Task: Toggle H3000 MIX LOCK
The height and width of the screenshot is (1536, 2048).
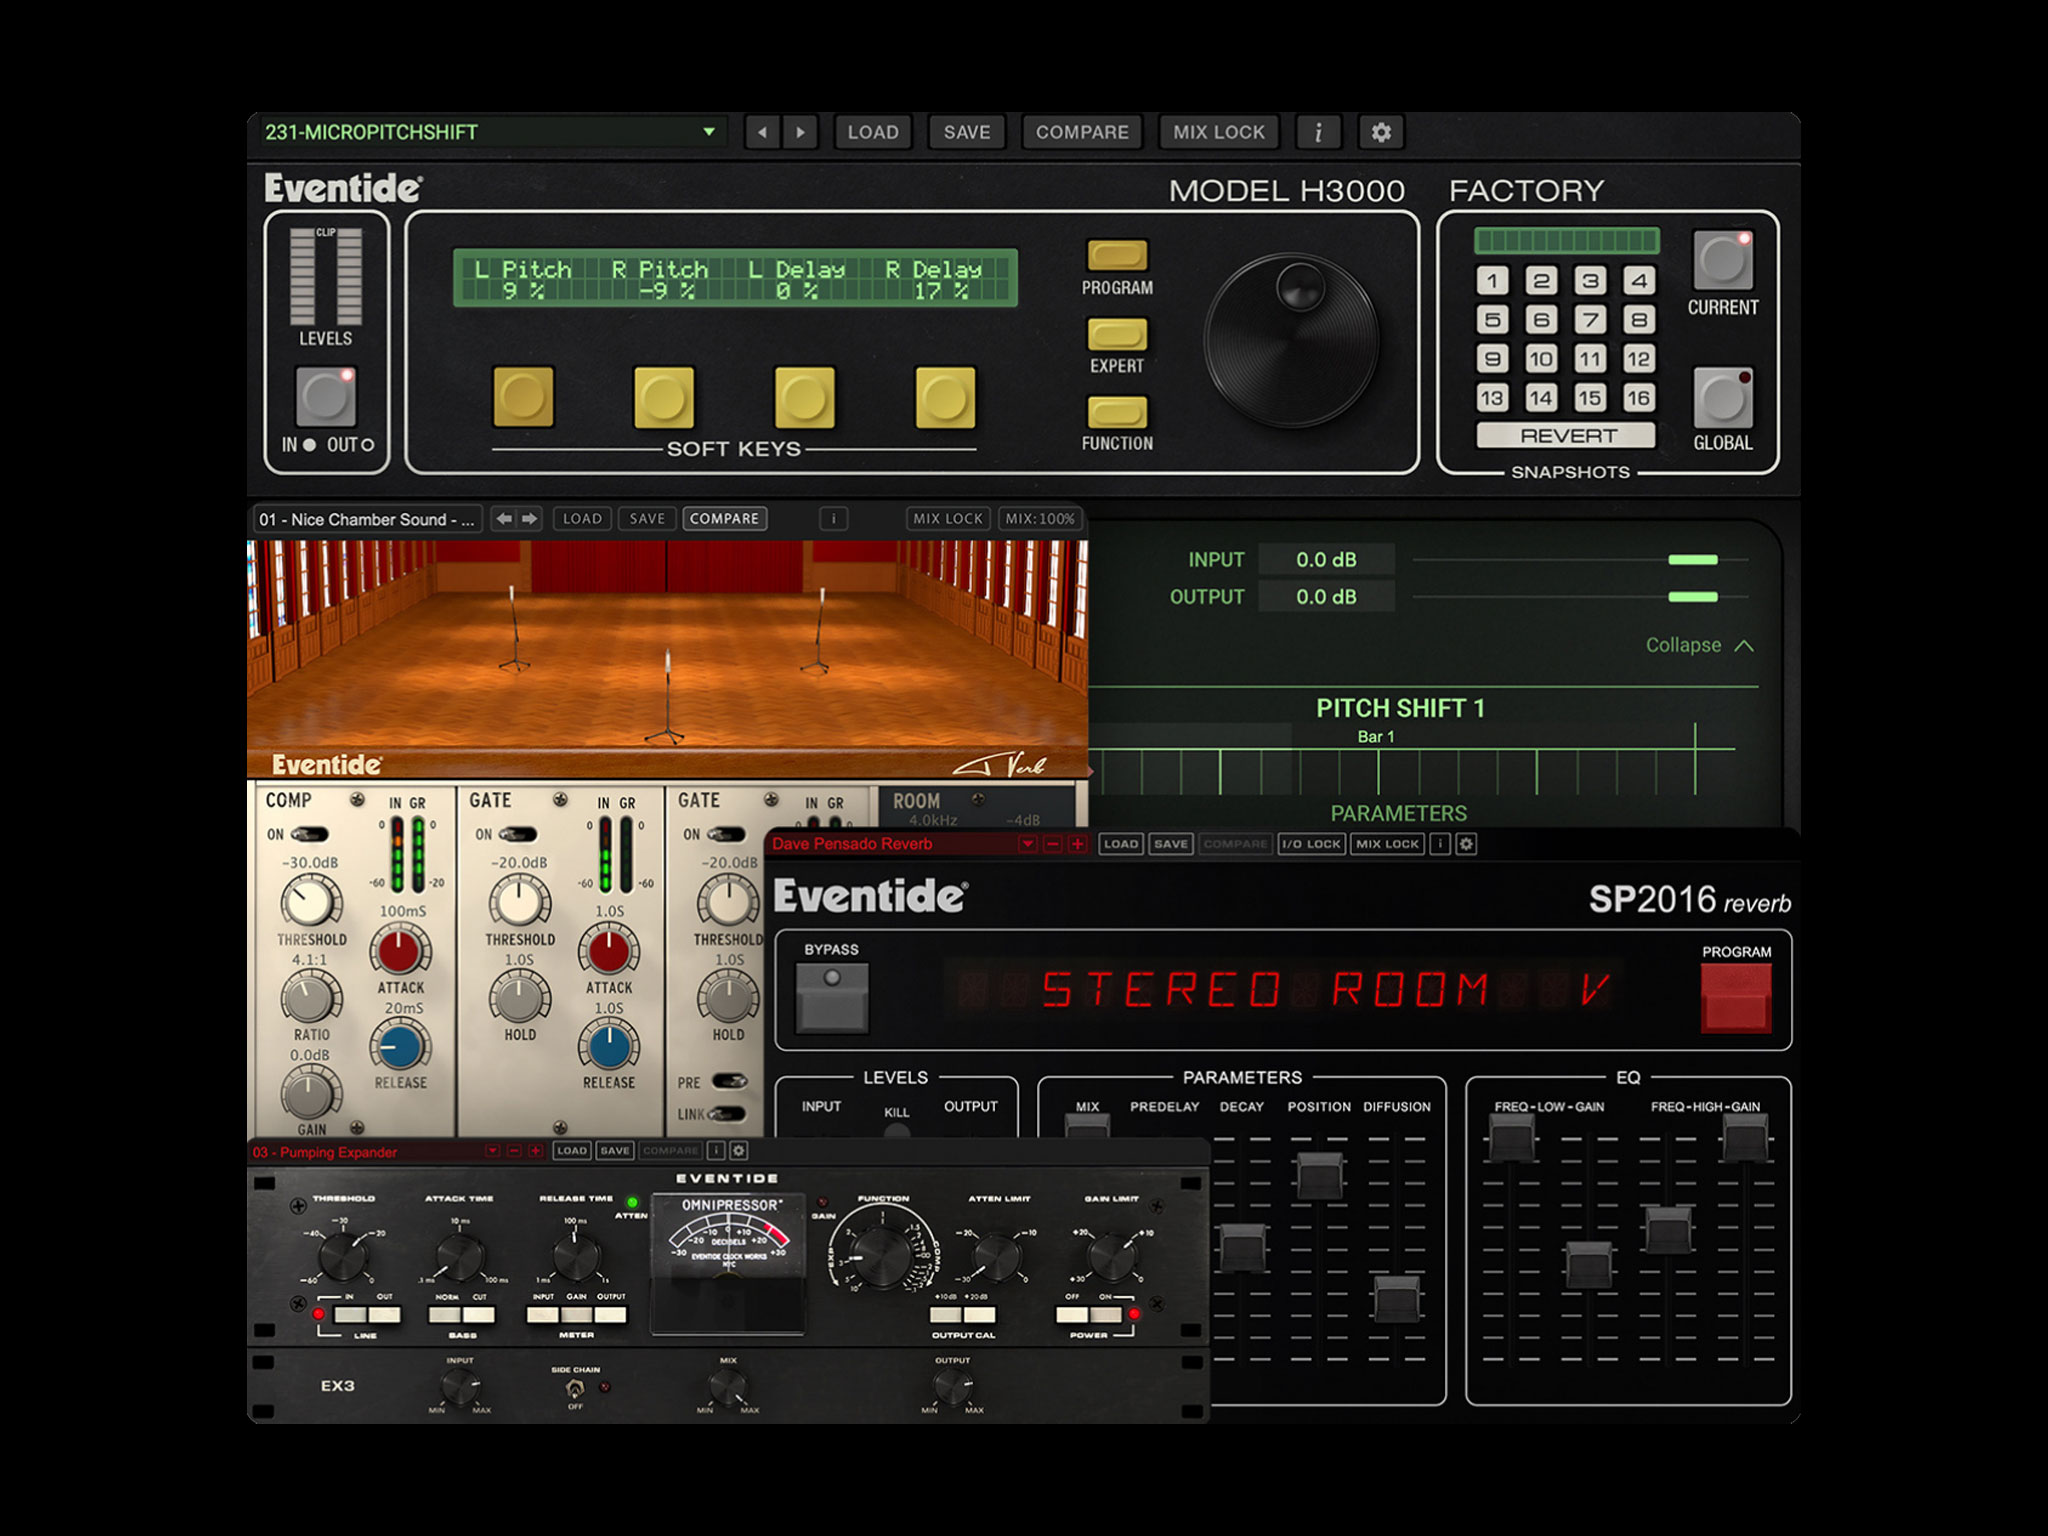Action: pyautogui.click(x=1219, y=132)
